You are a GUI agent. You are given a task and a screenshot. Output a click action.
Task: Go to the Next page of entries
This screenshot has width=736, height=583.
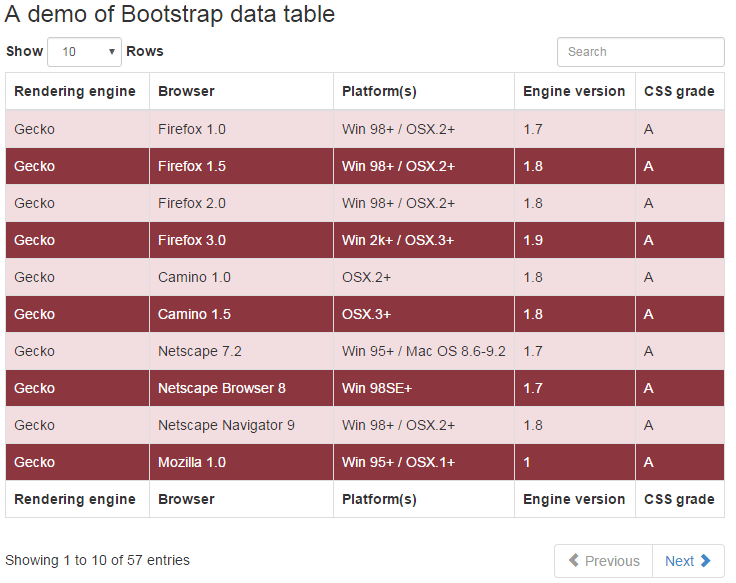pyautogui.click(x=688, y=560)
